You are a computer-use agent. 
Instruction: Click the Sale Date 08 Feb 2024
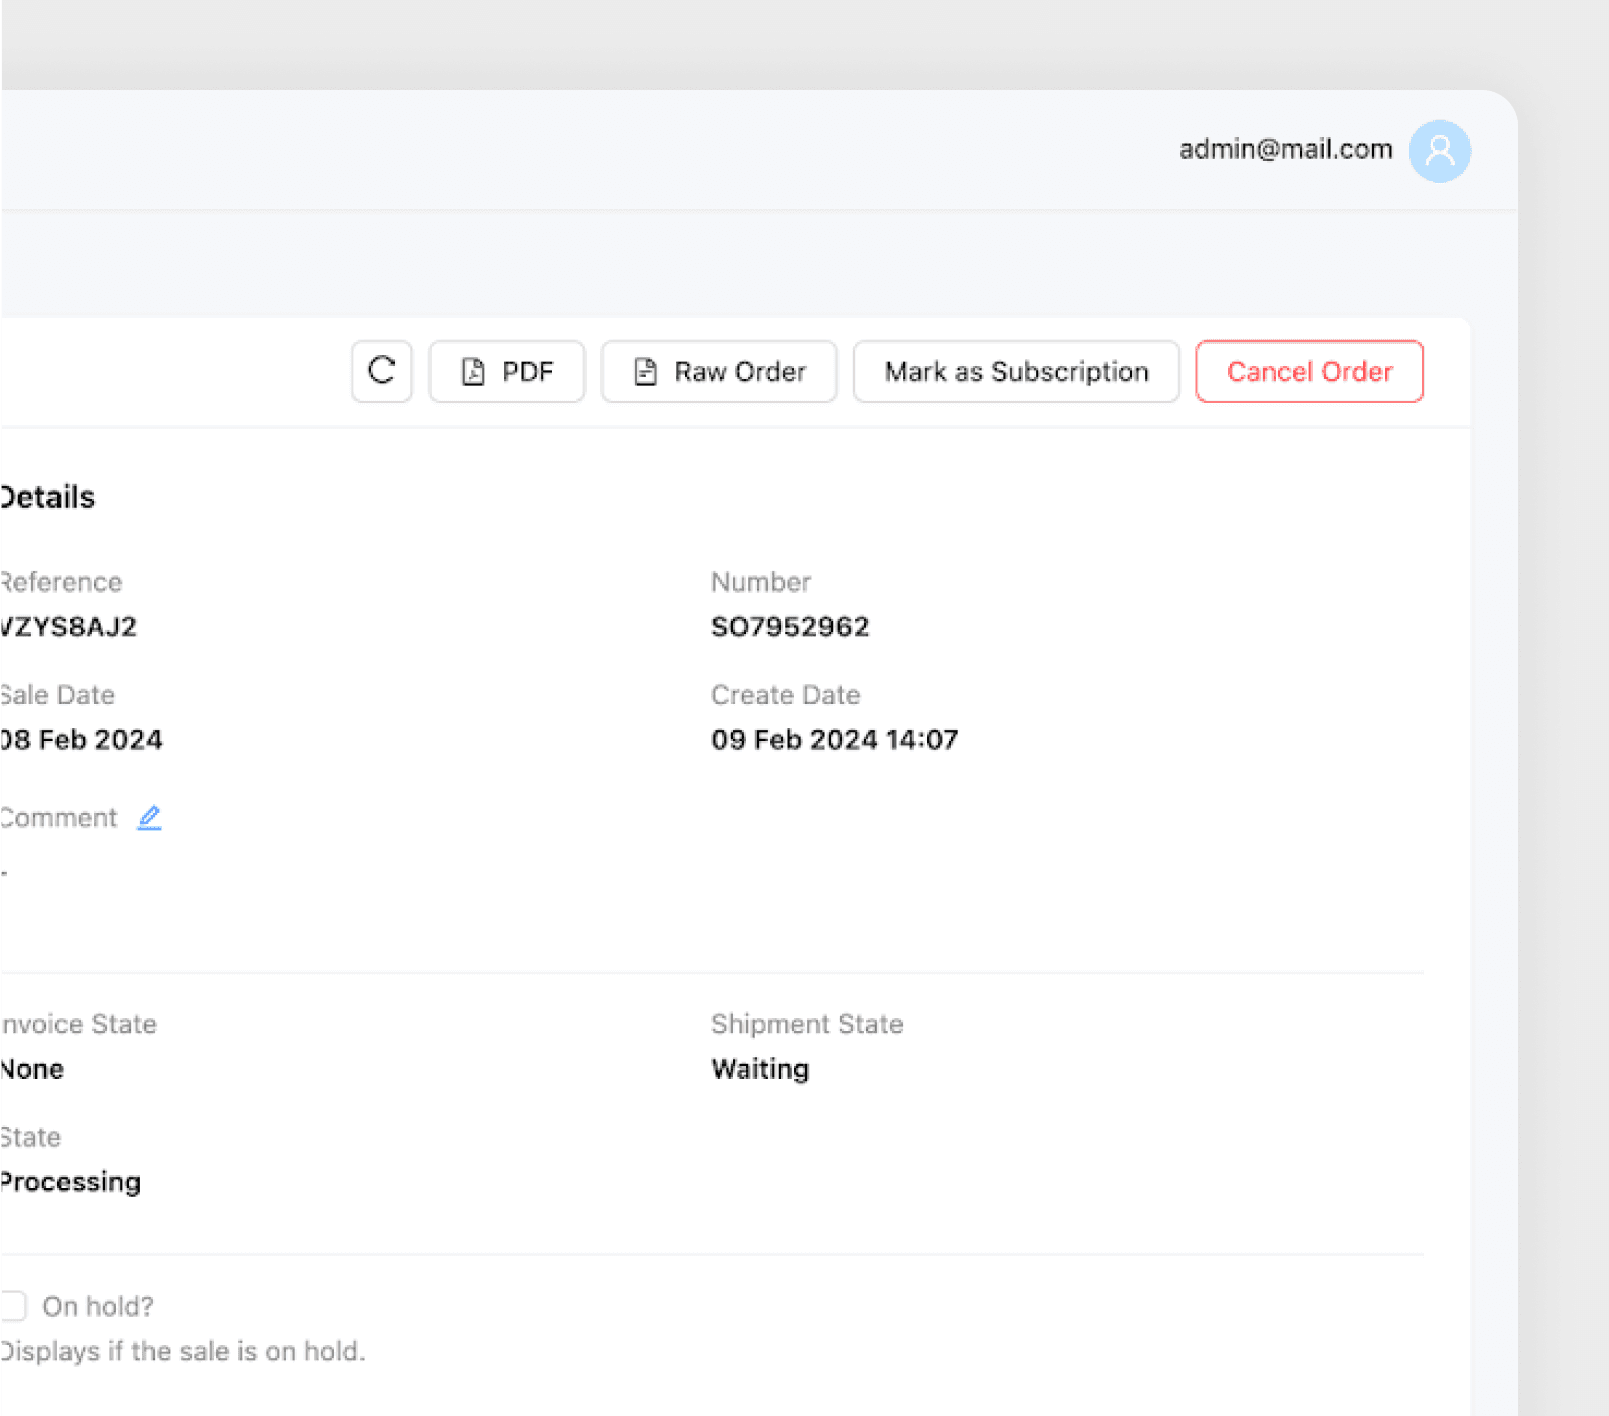click(x=81, y=739)
